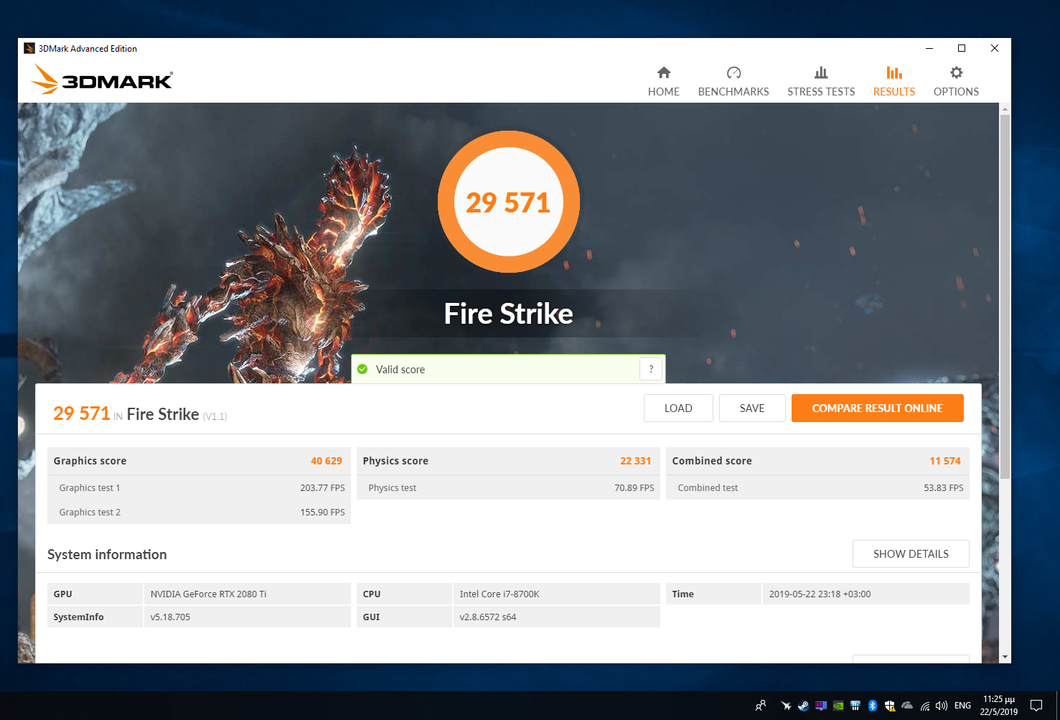Click the Intel Core i7-8700K value
Image resolution: width=1060 pixels, height=720 pixels.
500,594
